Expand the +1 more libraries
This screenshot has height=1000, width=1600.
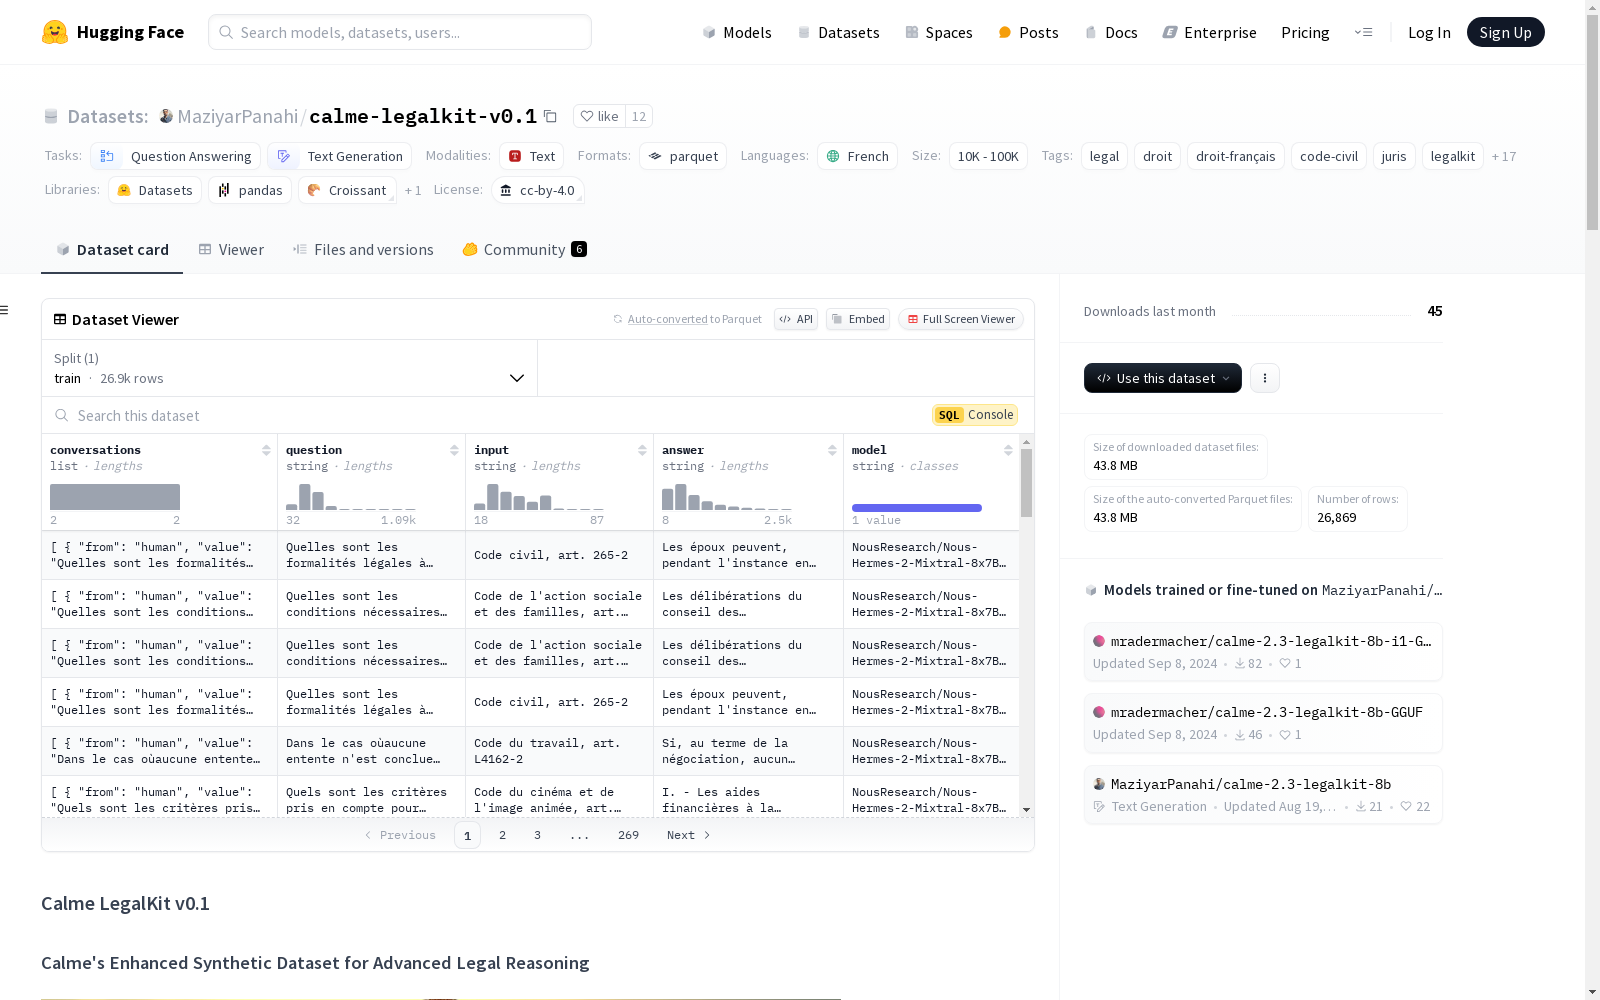point(413,190)
